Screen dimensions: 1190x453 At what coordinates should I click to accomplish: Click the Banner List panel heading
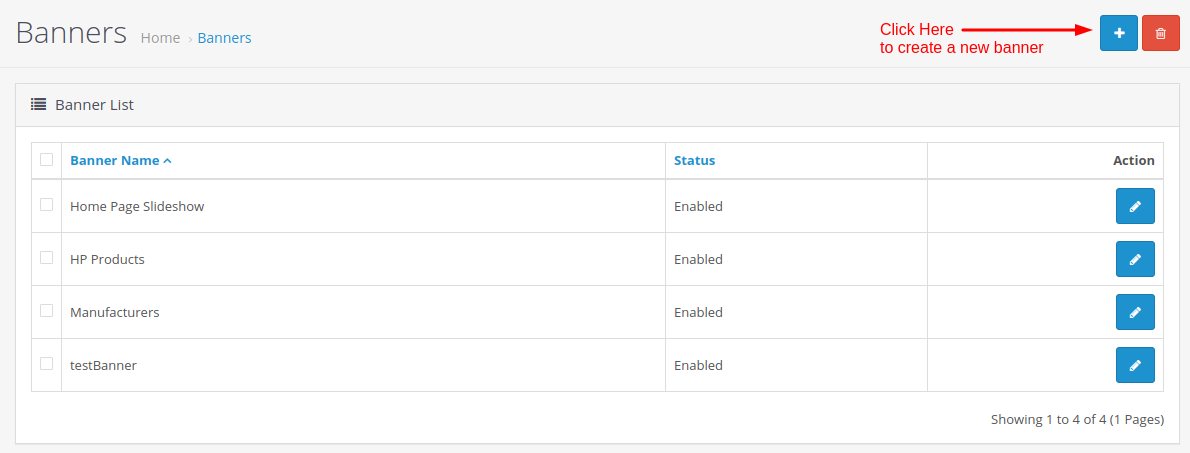click(x=94, y=105)
